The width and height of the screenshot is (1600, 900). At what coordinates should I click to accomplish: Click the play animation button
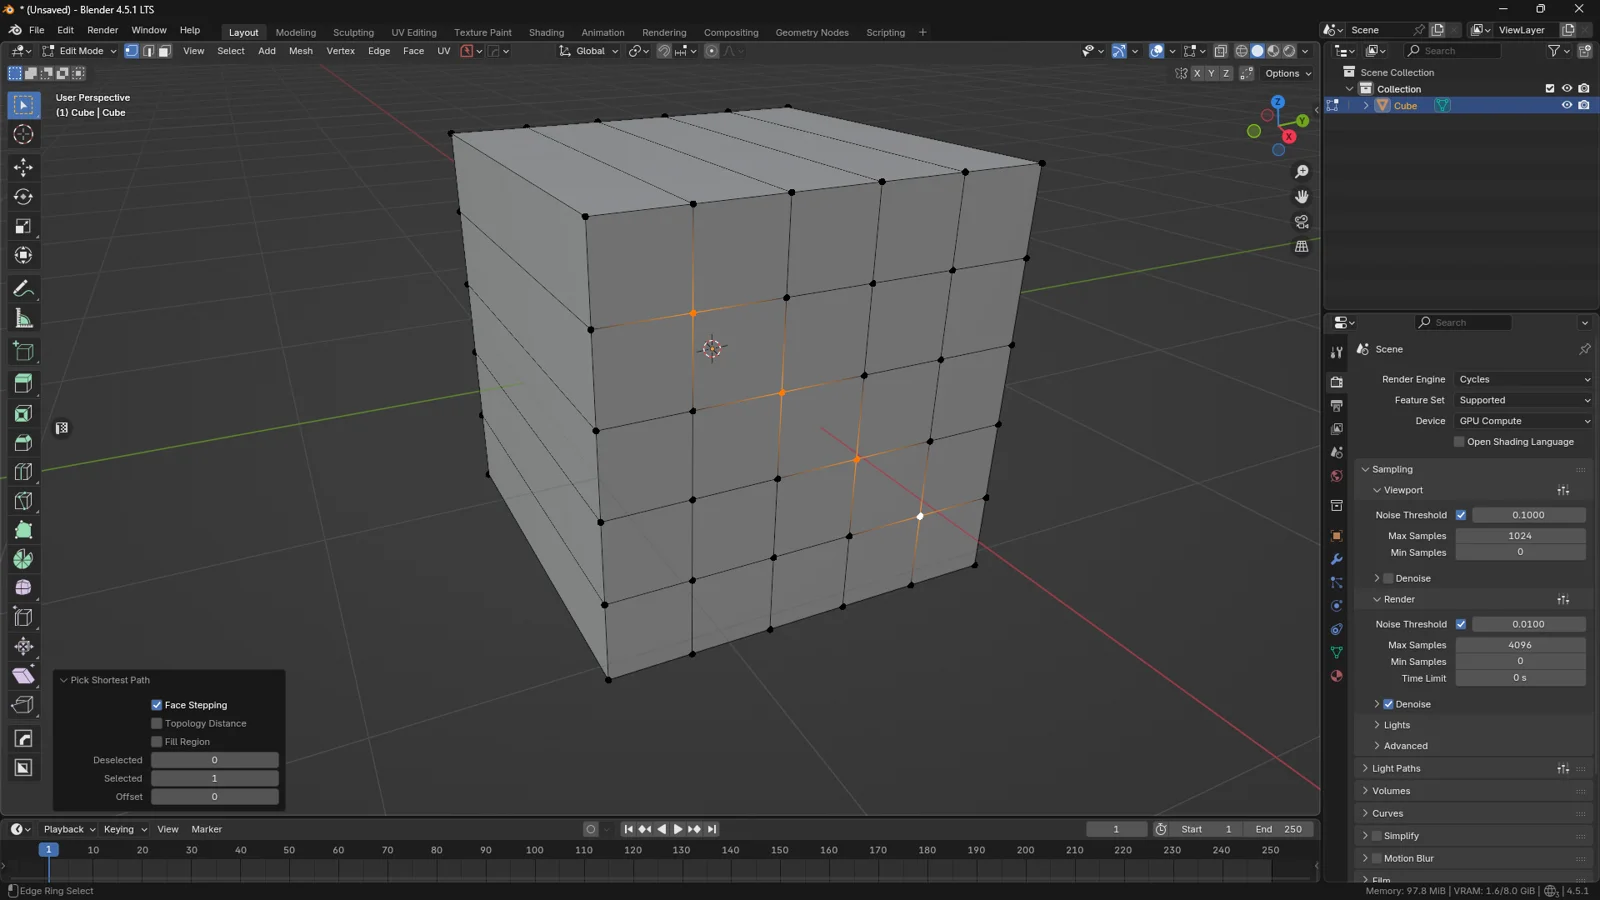coord(678,829)
